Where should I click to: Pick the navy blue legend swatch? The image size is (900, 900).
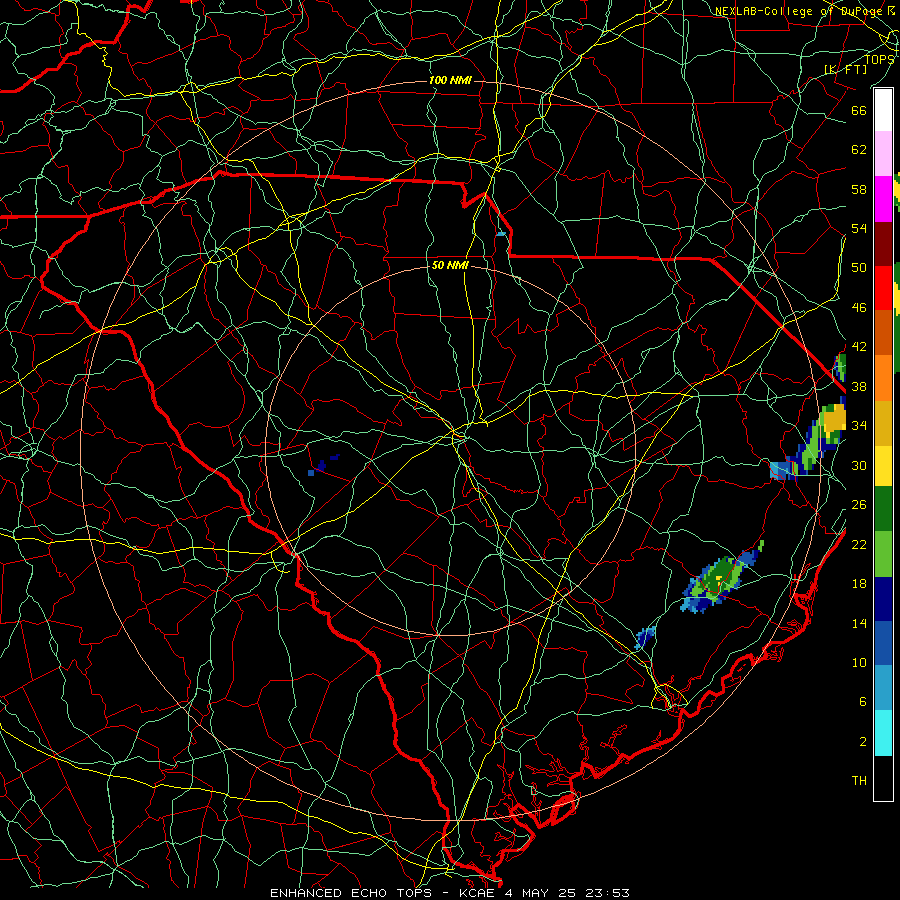883,599
